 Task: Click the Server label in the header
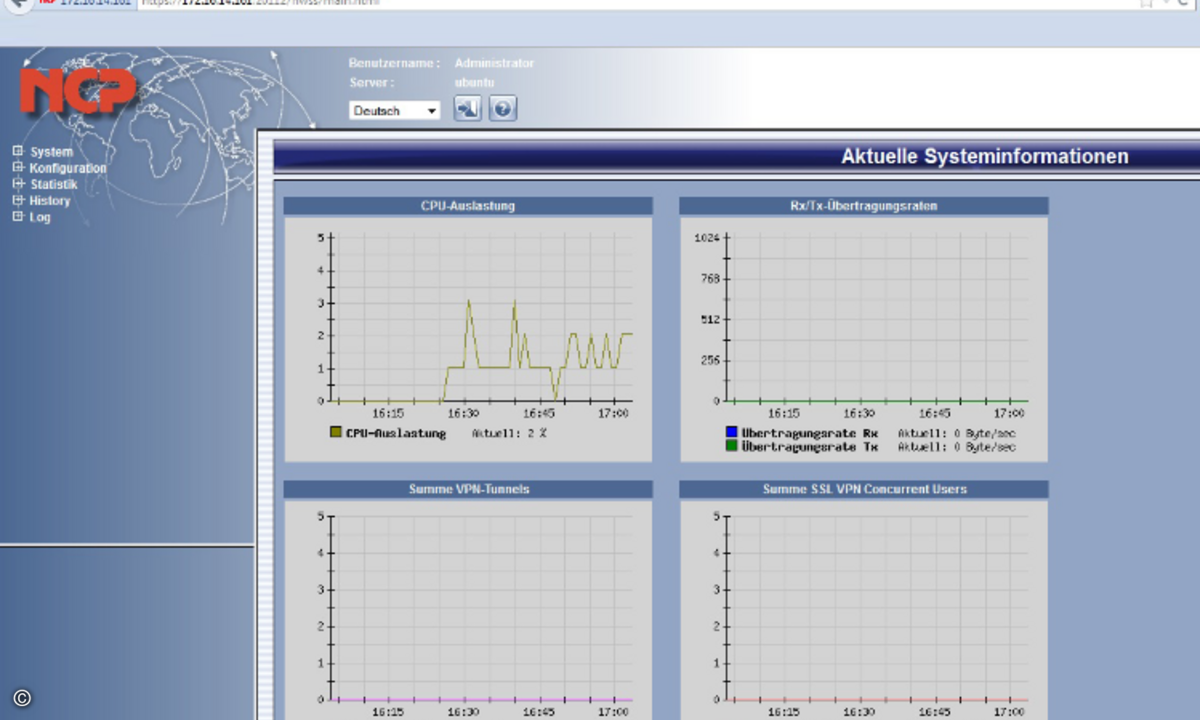[x=372, y=82]
